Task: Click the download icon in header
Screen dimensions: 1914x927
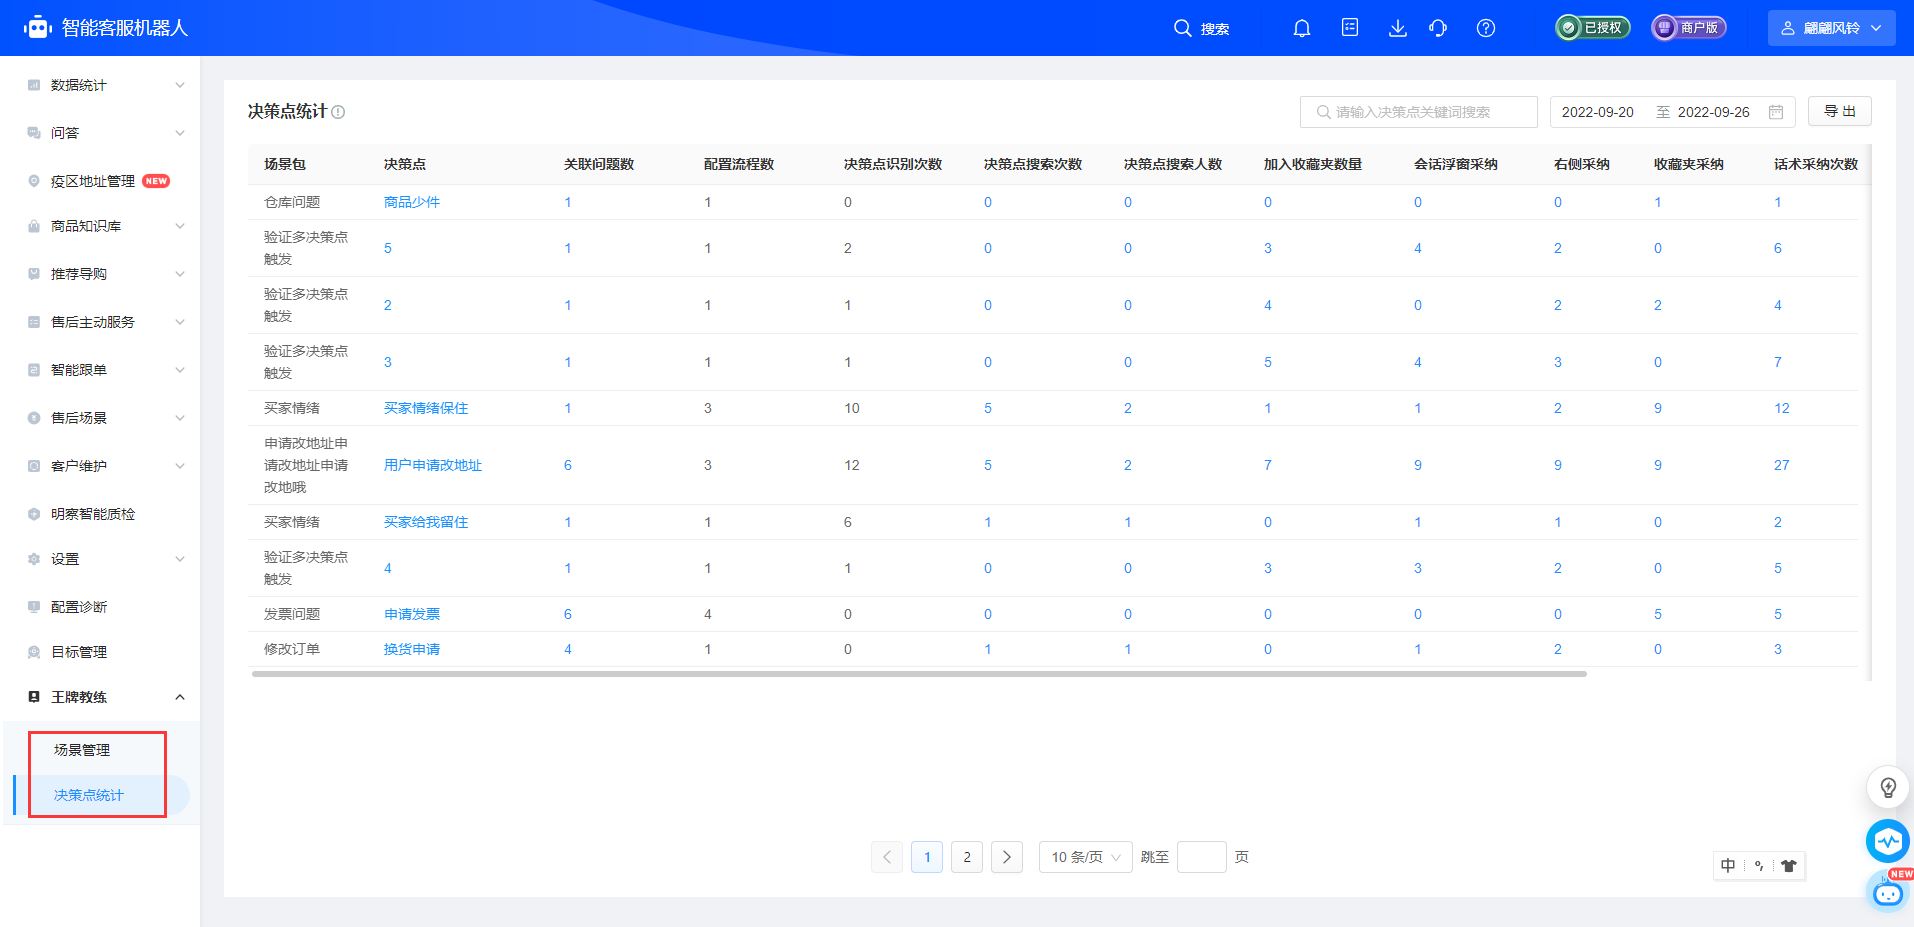Action: [1398, 28]
